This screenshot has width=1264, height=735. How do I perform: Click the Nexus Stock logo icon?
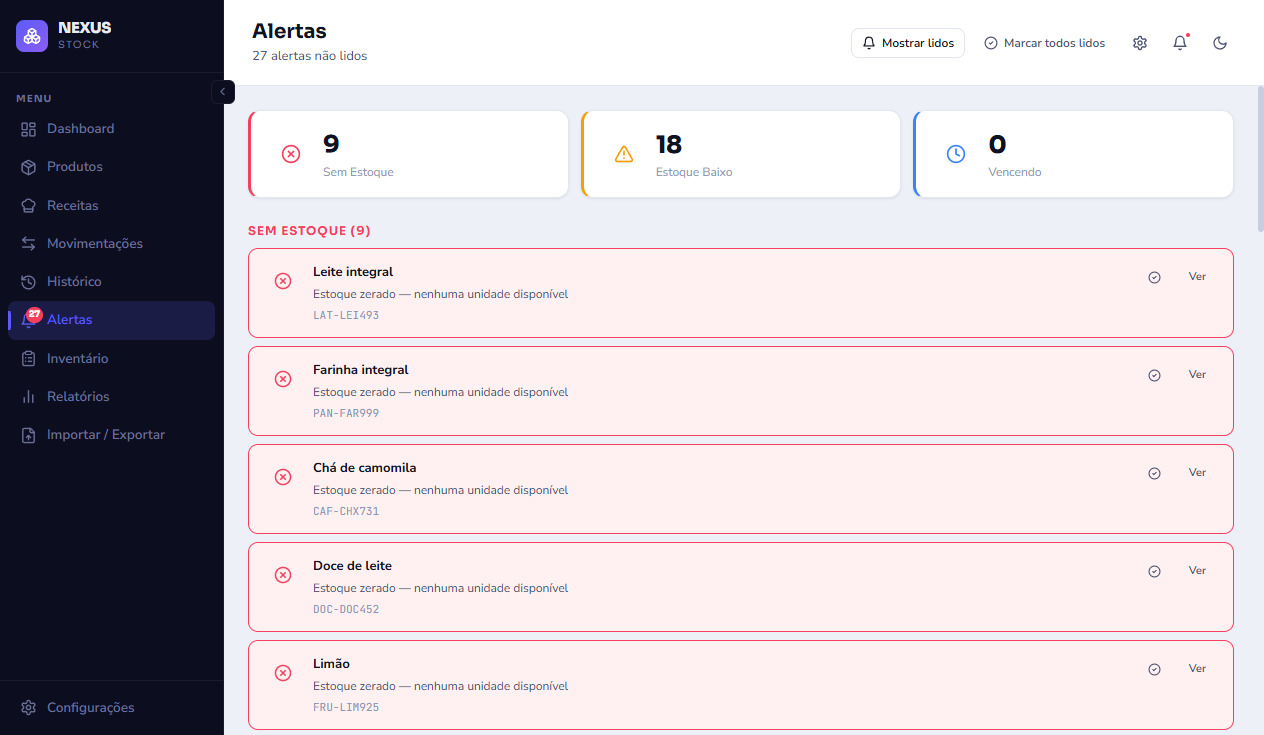point(32,36)
